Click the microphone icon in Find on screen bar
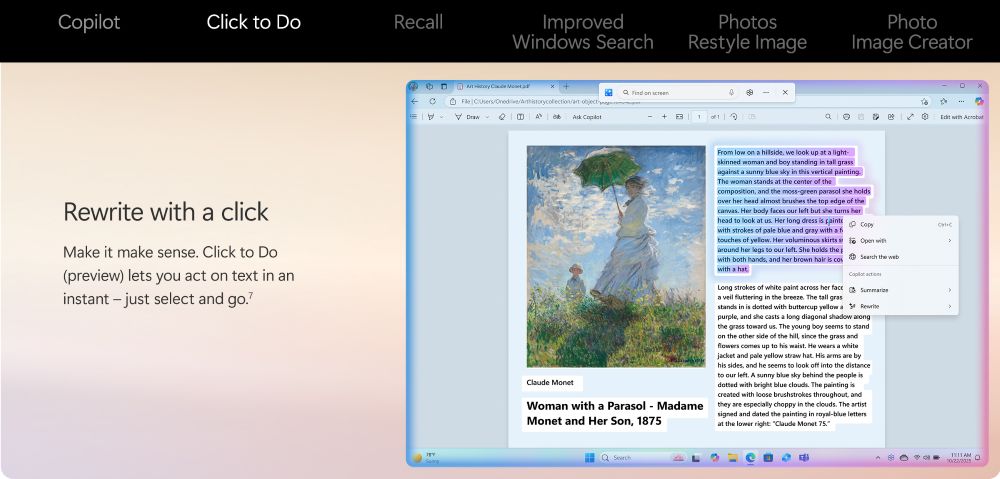Screen dimensions: 1000x479 click(732, 92)
